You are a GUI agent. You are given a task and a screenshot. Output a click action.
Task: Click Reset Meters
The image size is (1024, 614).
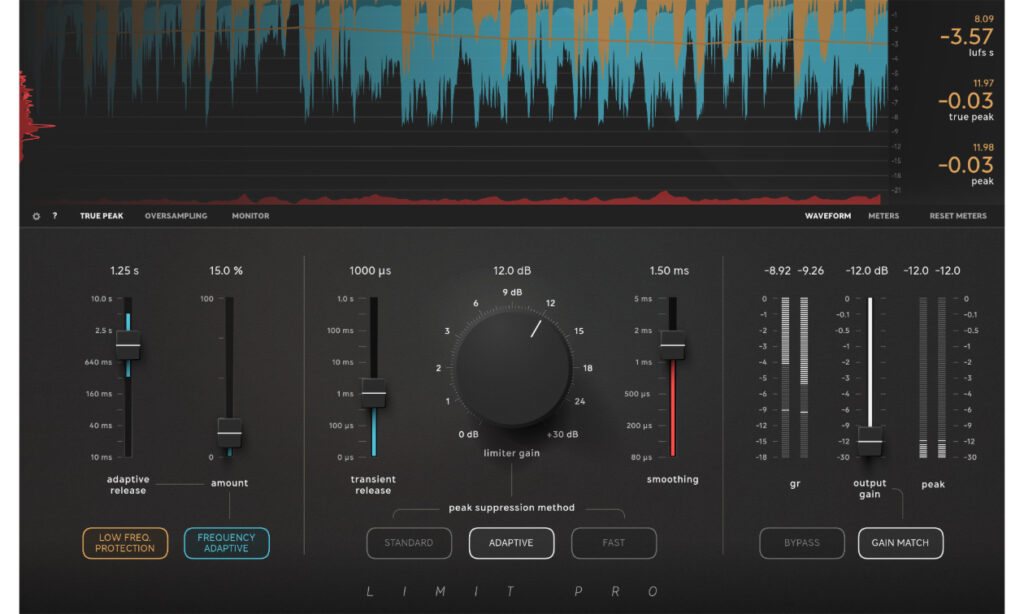(x=958, y=216)
